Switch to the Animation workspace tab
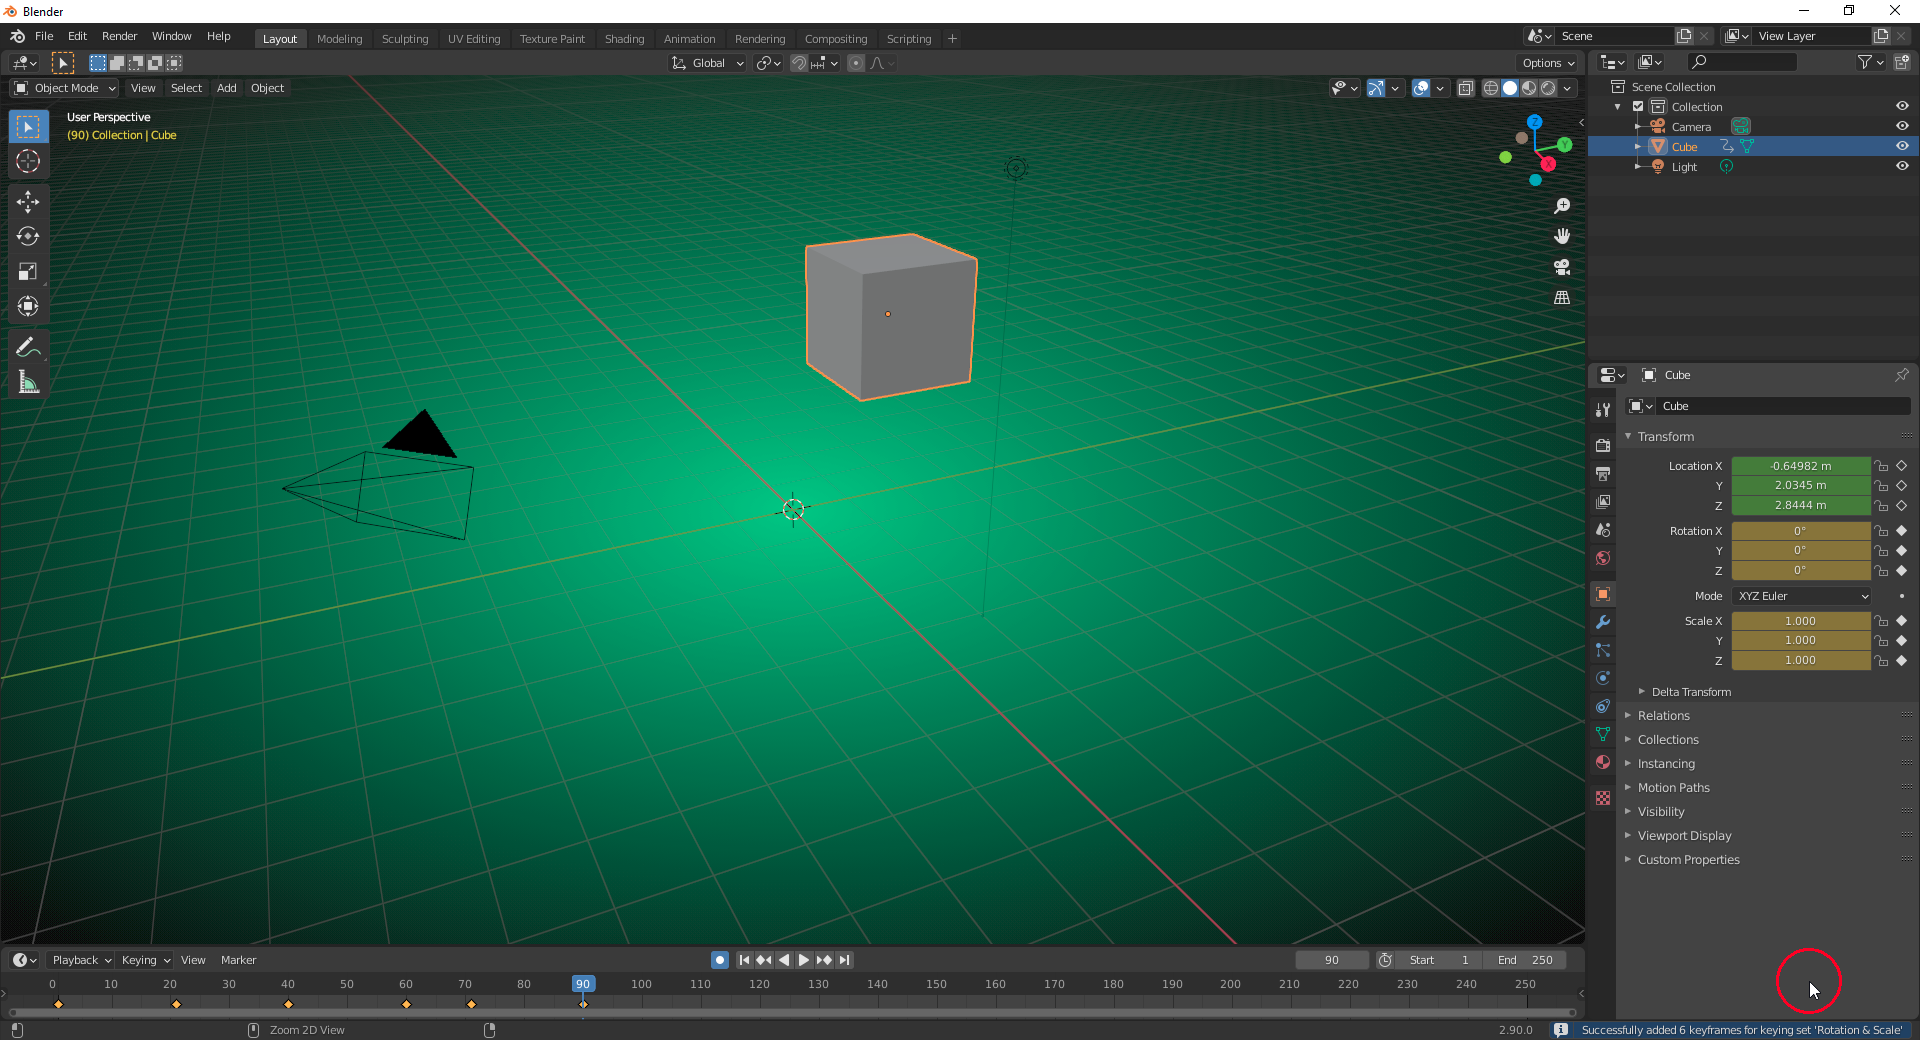 pos(690,39)
